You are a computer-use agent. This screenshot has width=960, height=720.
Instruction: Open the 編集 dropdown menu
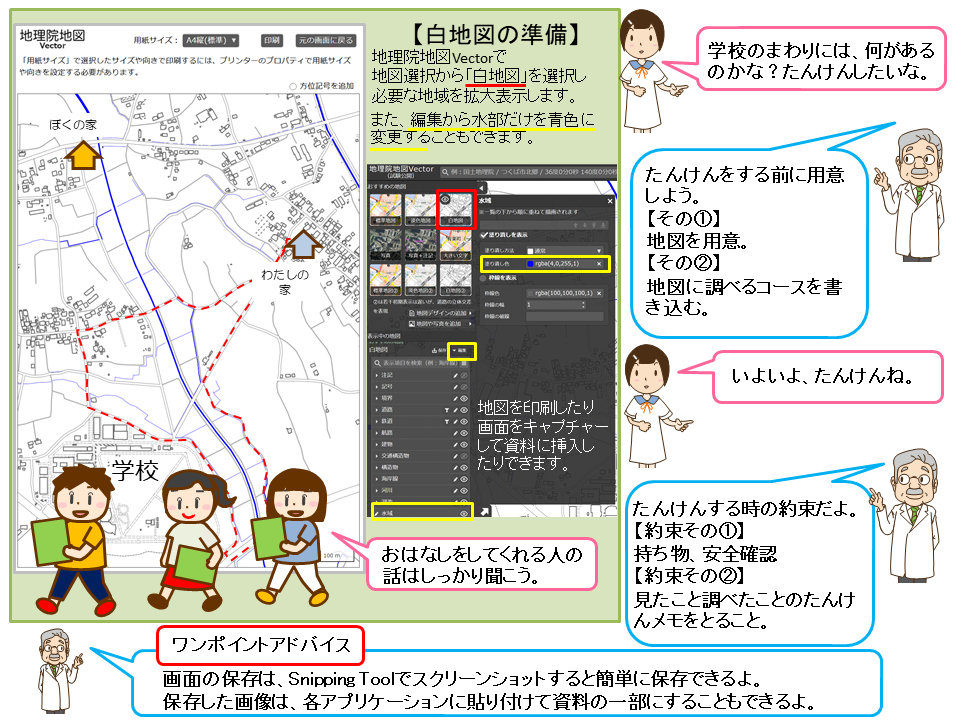[460, 350]
